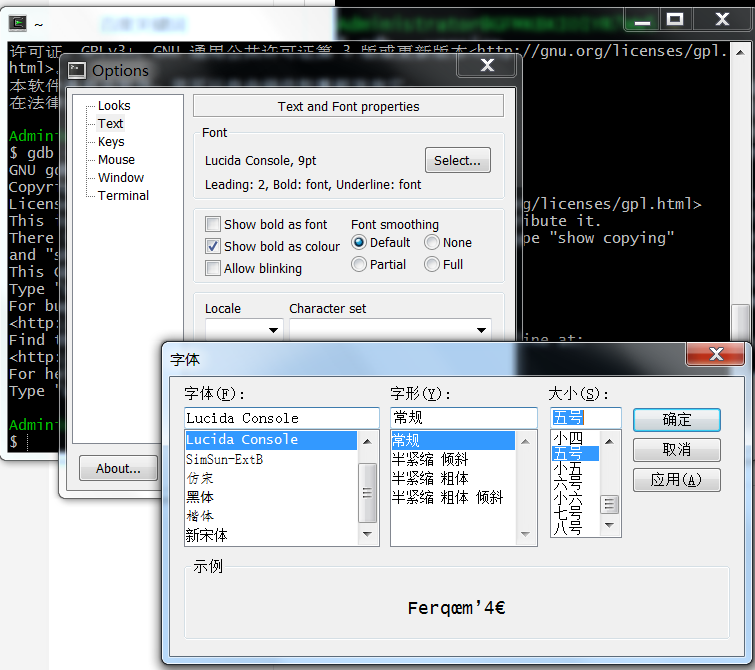Click the About... button
Image resolution: width=755 pixels, height=670 pixels.
[118, 468]
